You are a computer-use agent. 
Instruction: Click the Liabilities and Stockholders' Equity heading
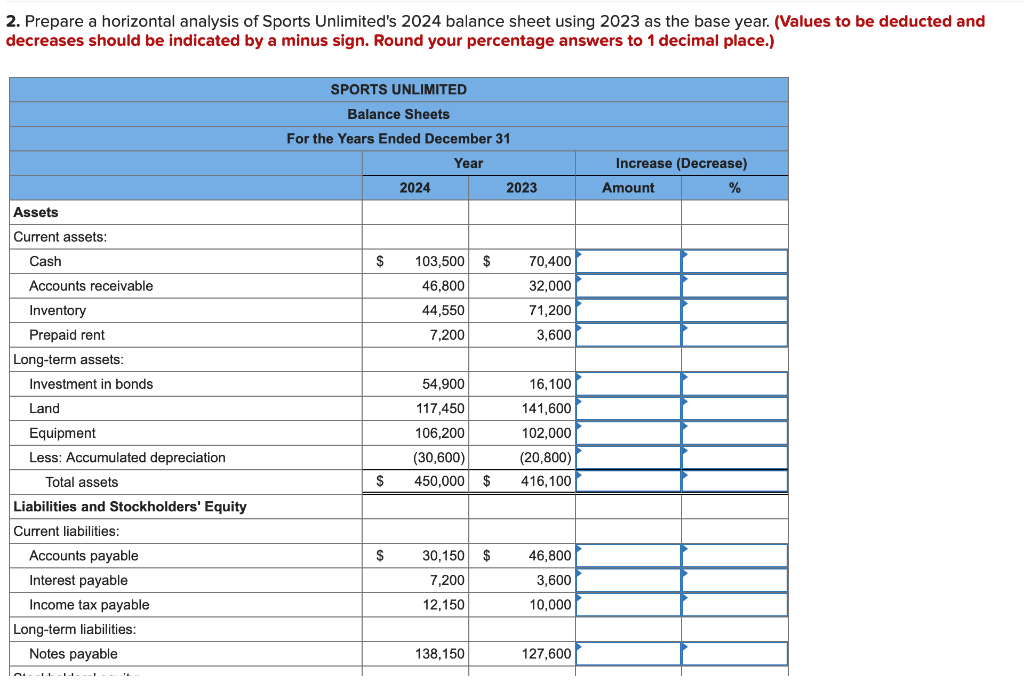click(130, 507)
